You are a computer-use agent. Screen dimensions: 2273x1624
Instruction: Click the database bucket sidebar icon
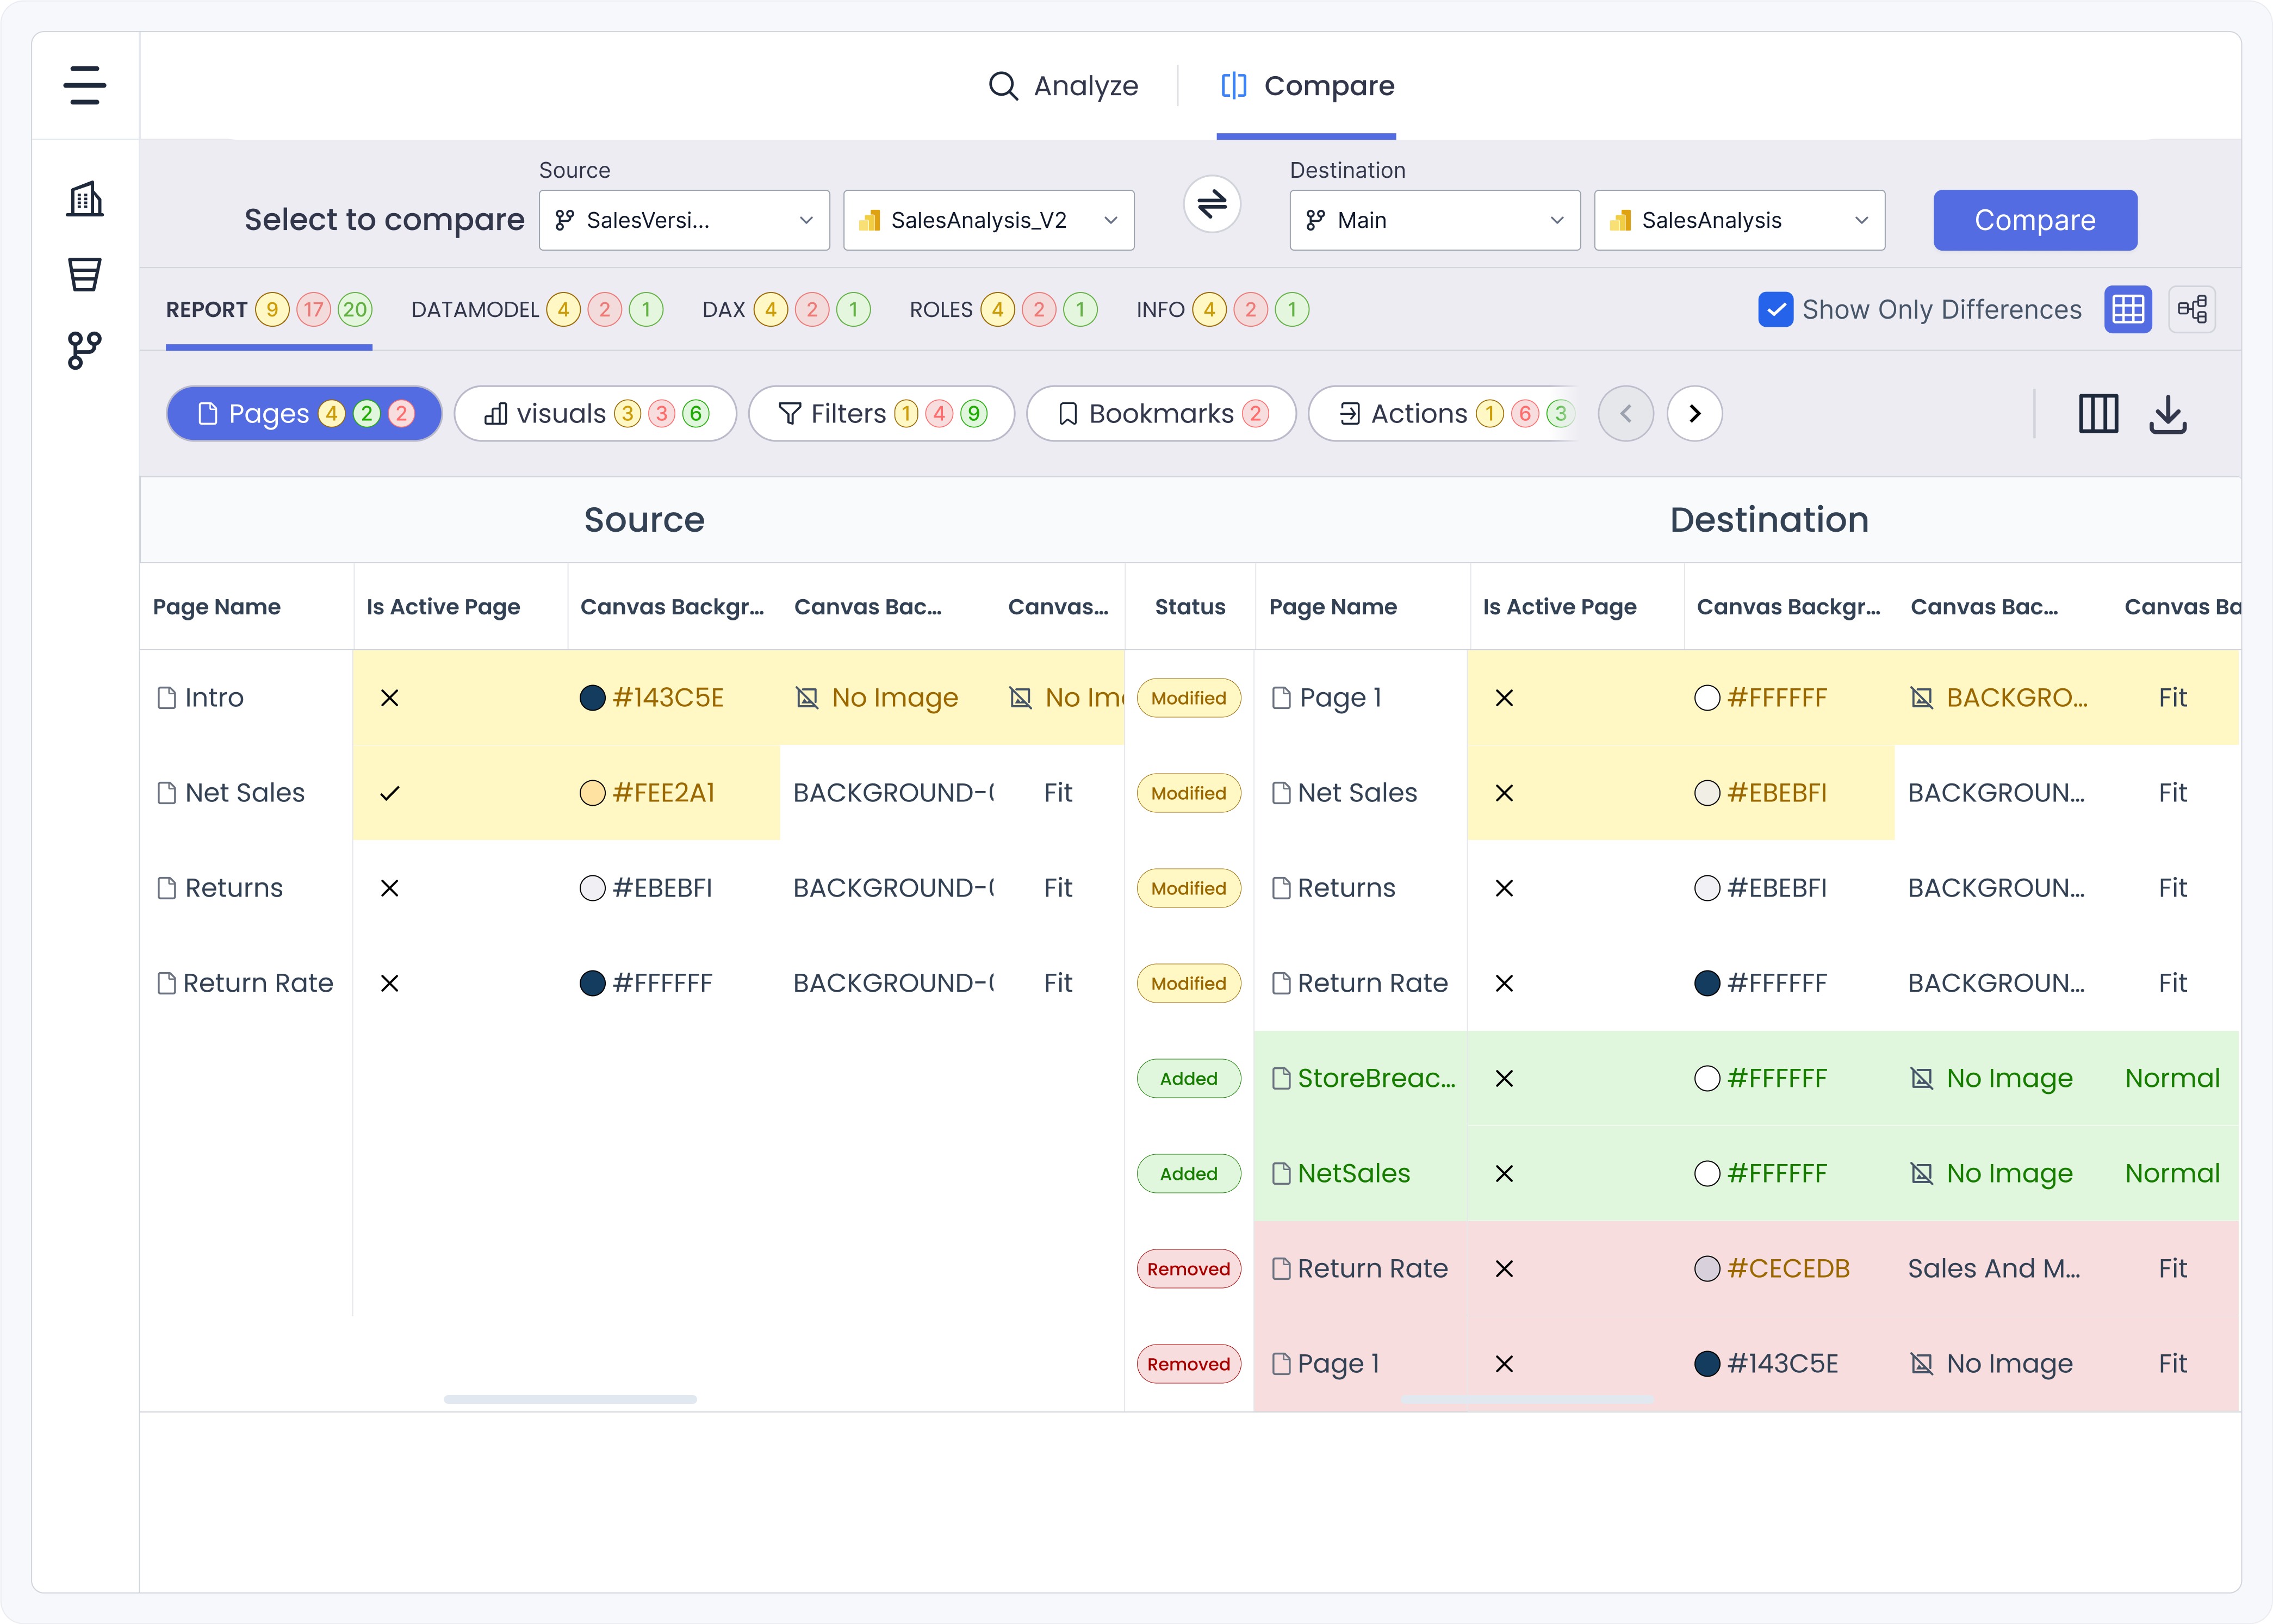(85, 274)
